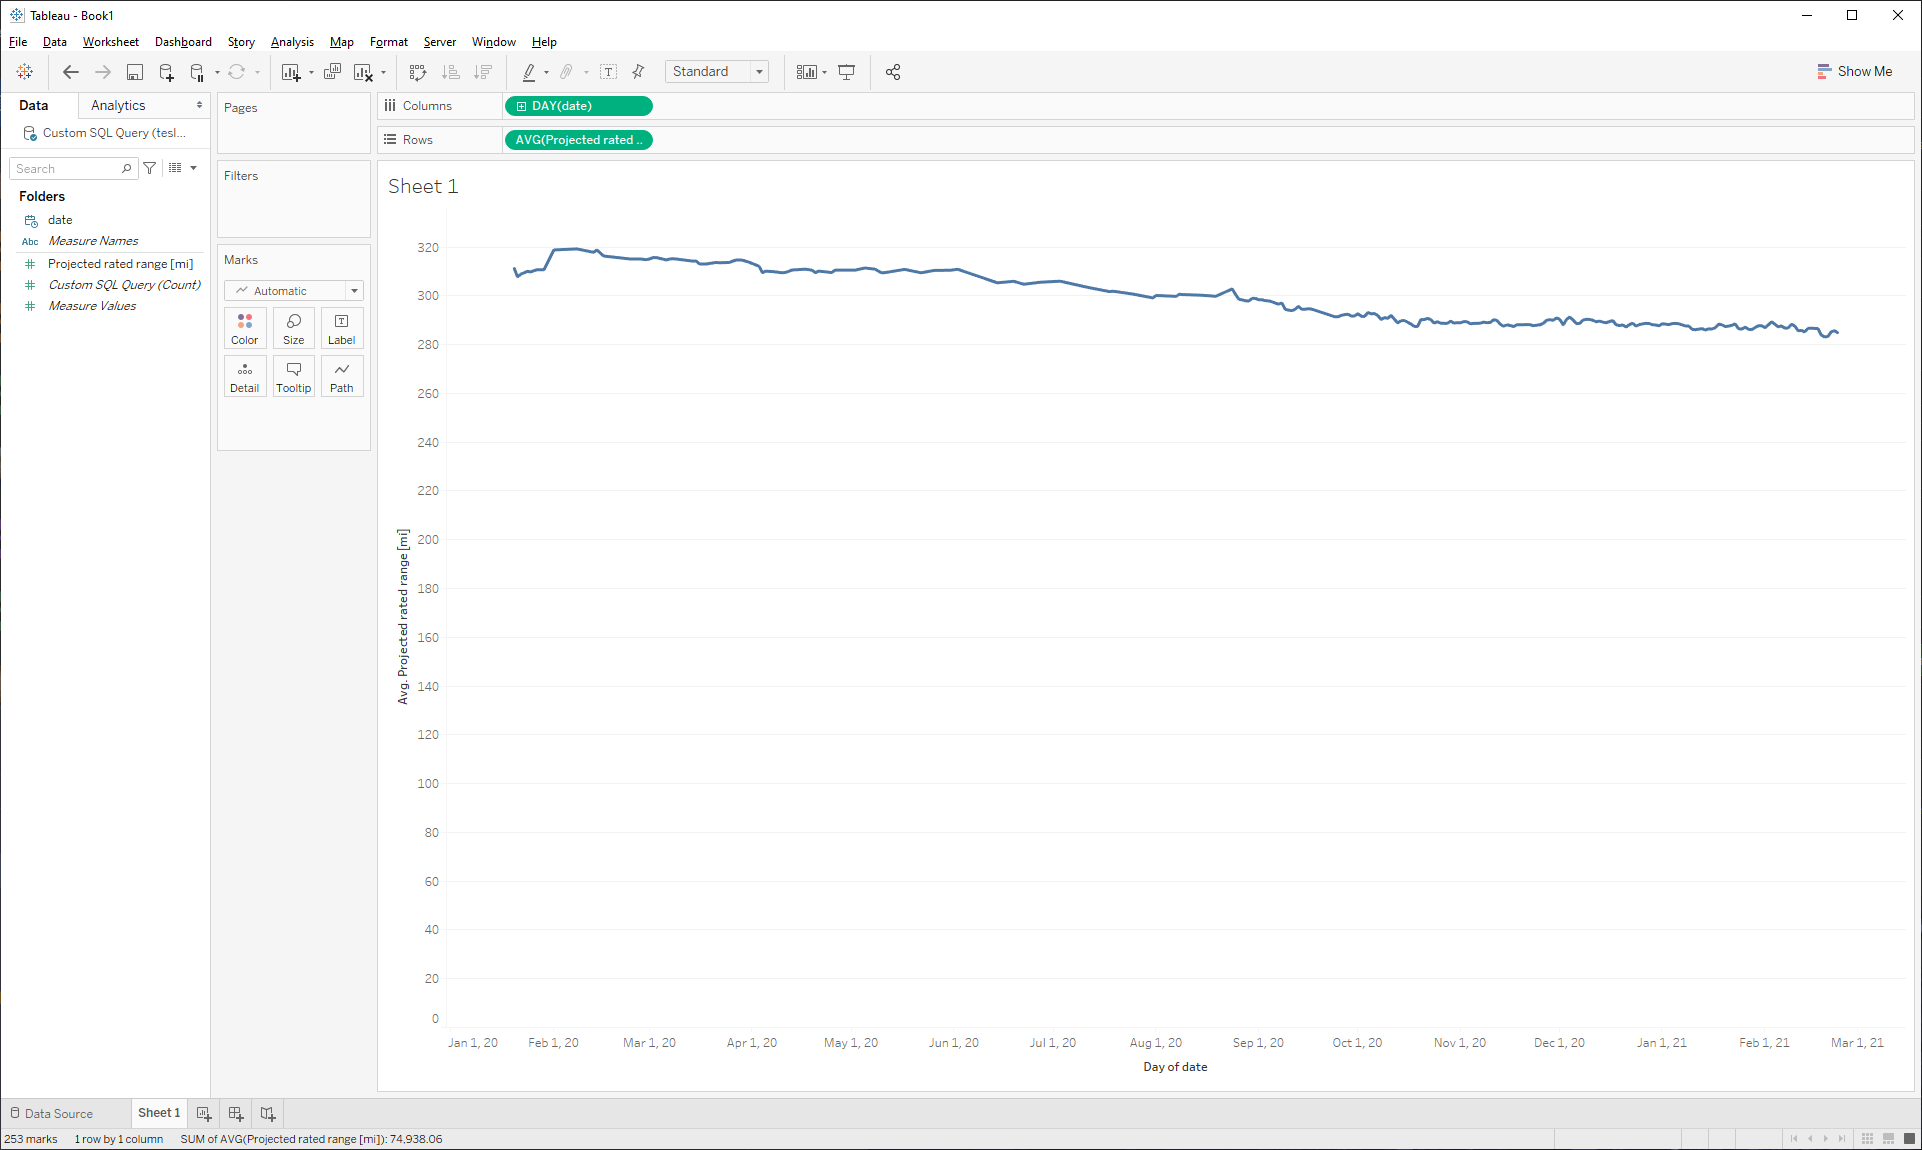Start Presentation Mode
Image resolution: width=1922 pixels, height=1150 pixels.
pos(846,72)
